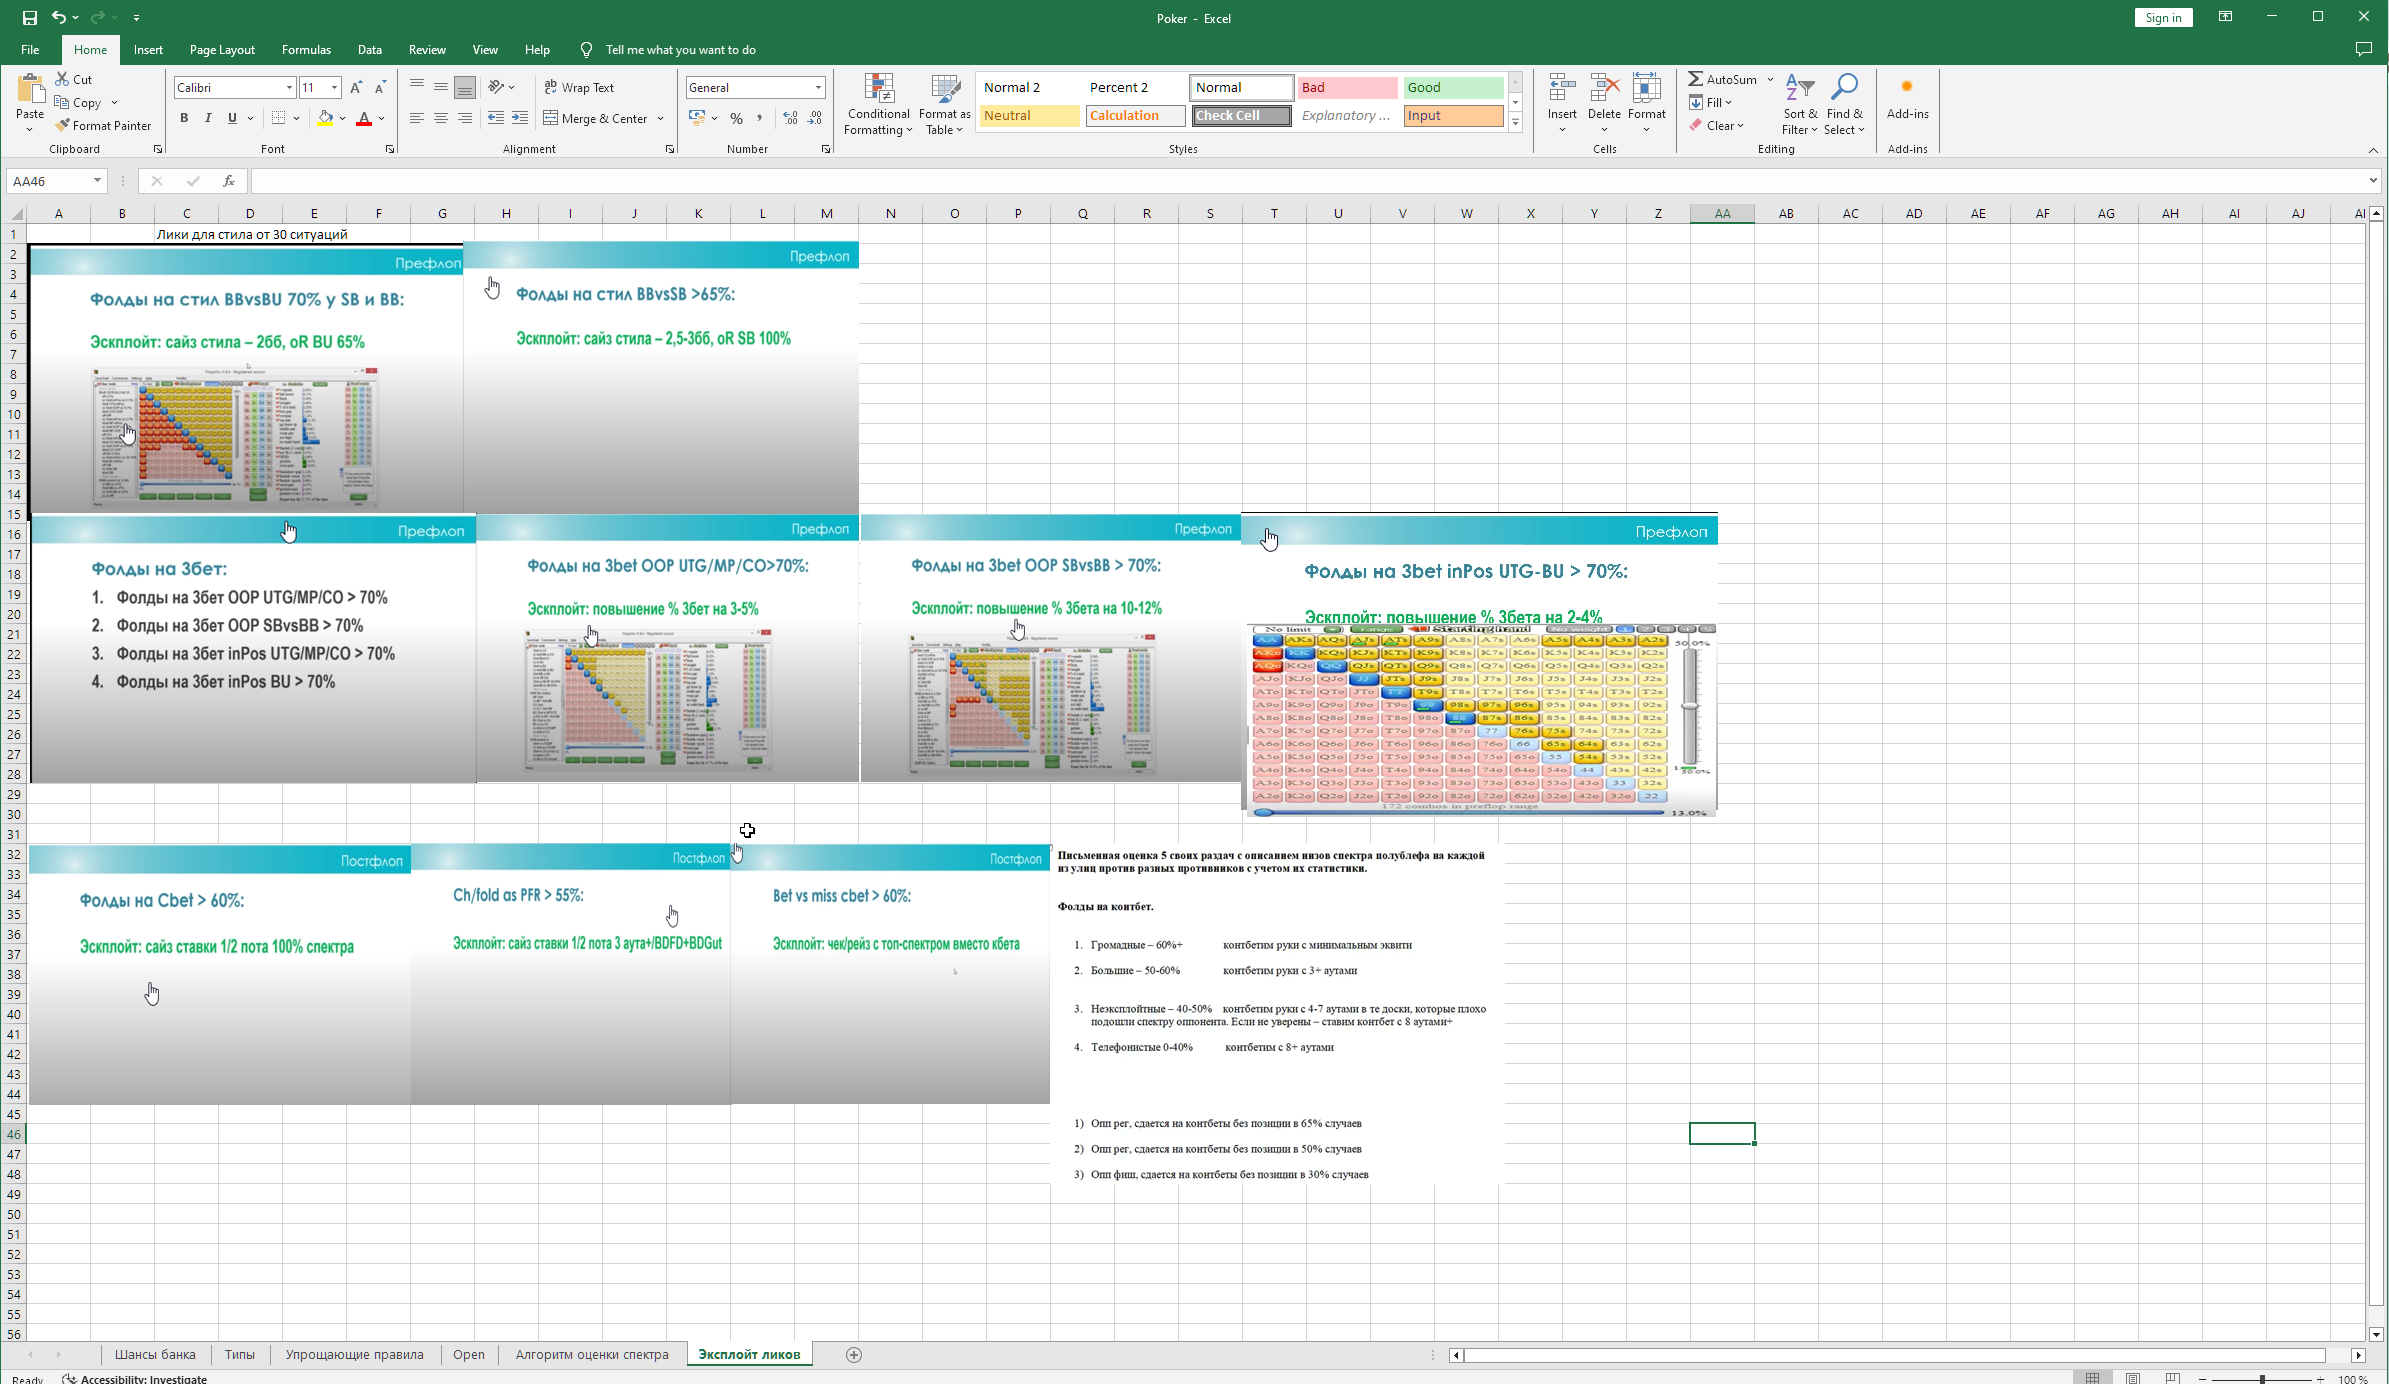Switch to the Insert ribbon tab
This screenshot has height=1384, width=2389.
148,50
